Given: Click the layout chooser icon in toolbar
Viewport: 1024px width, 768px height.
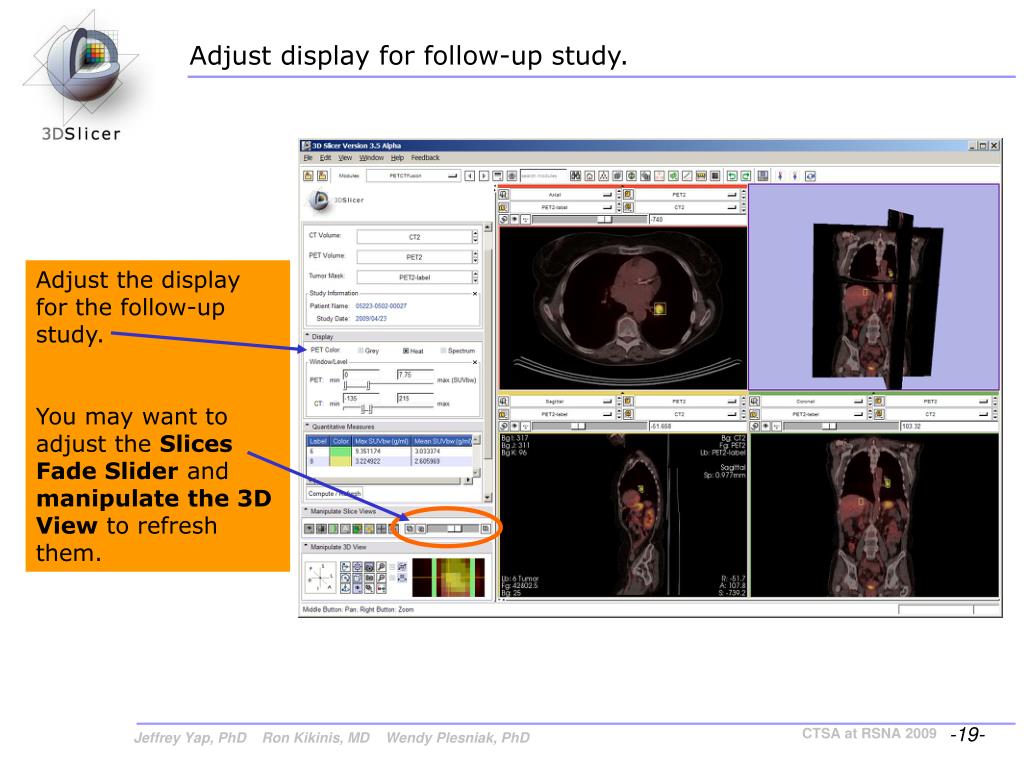Looking at the screenshot, I should [762, 176].
